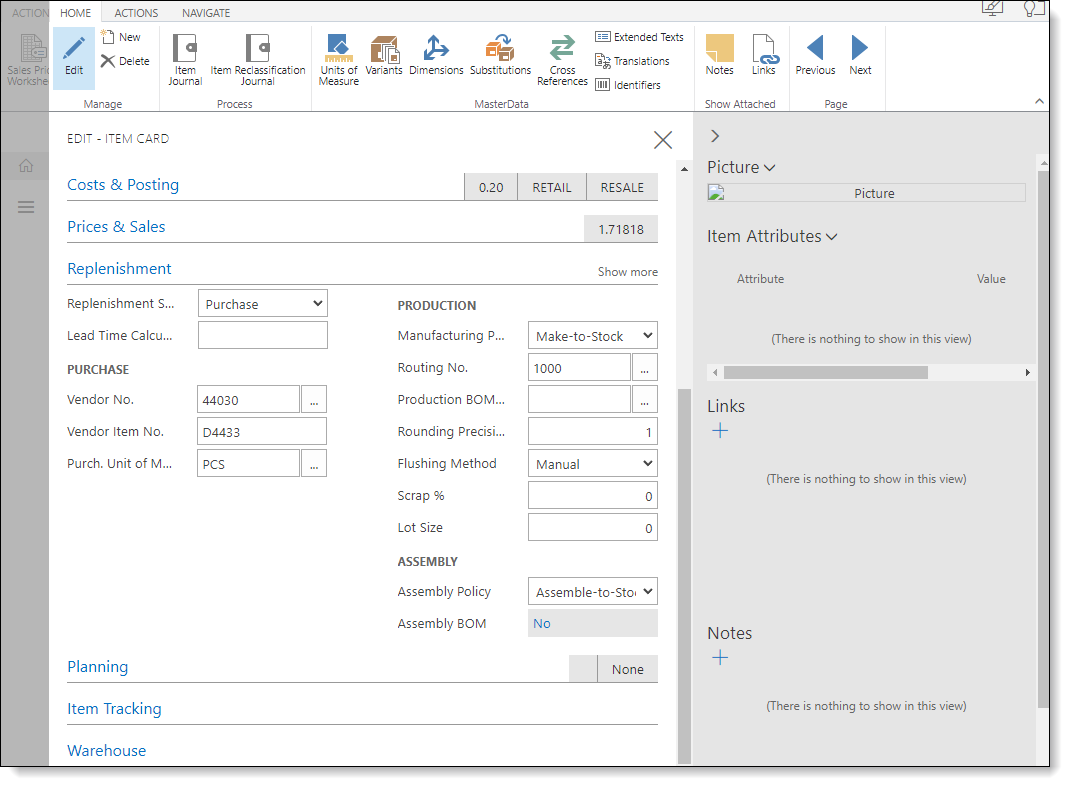Open Variants for this item
This screenshot has height=787, width=1070.
384,55
